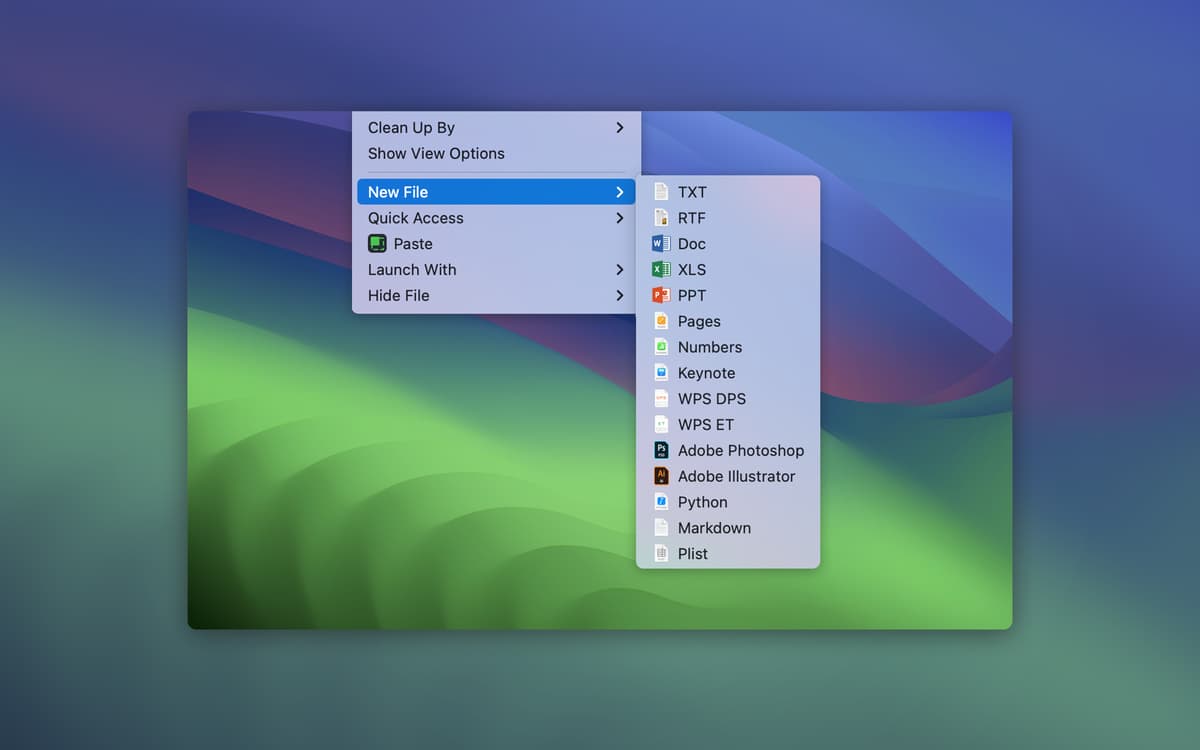Click the PowerPoint icon beside PPT
The width and height of the screenshot is (1200, 750).
coord(661,296)
